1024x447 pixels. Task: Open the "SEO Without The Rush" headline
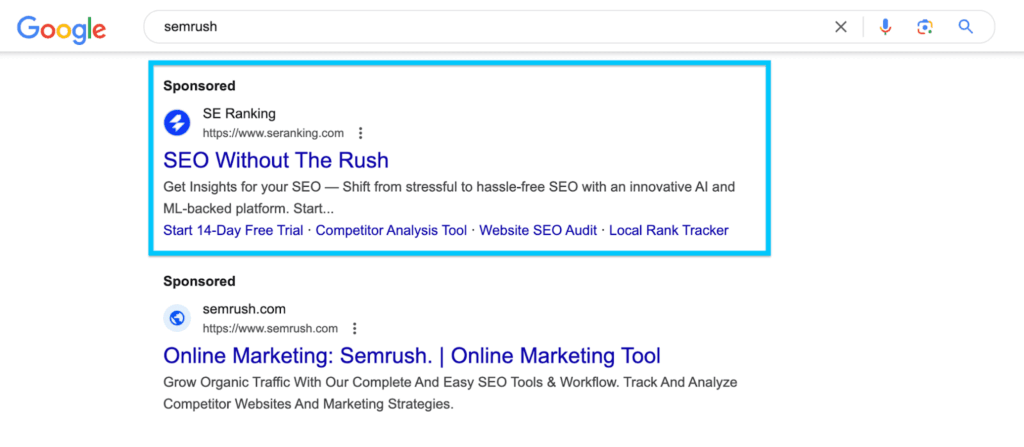[276, 160]
